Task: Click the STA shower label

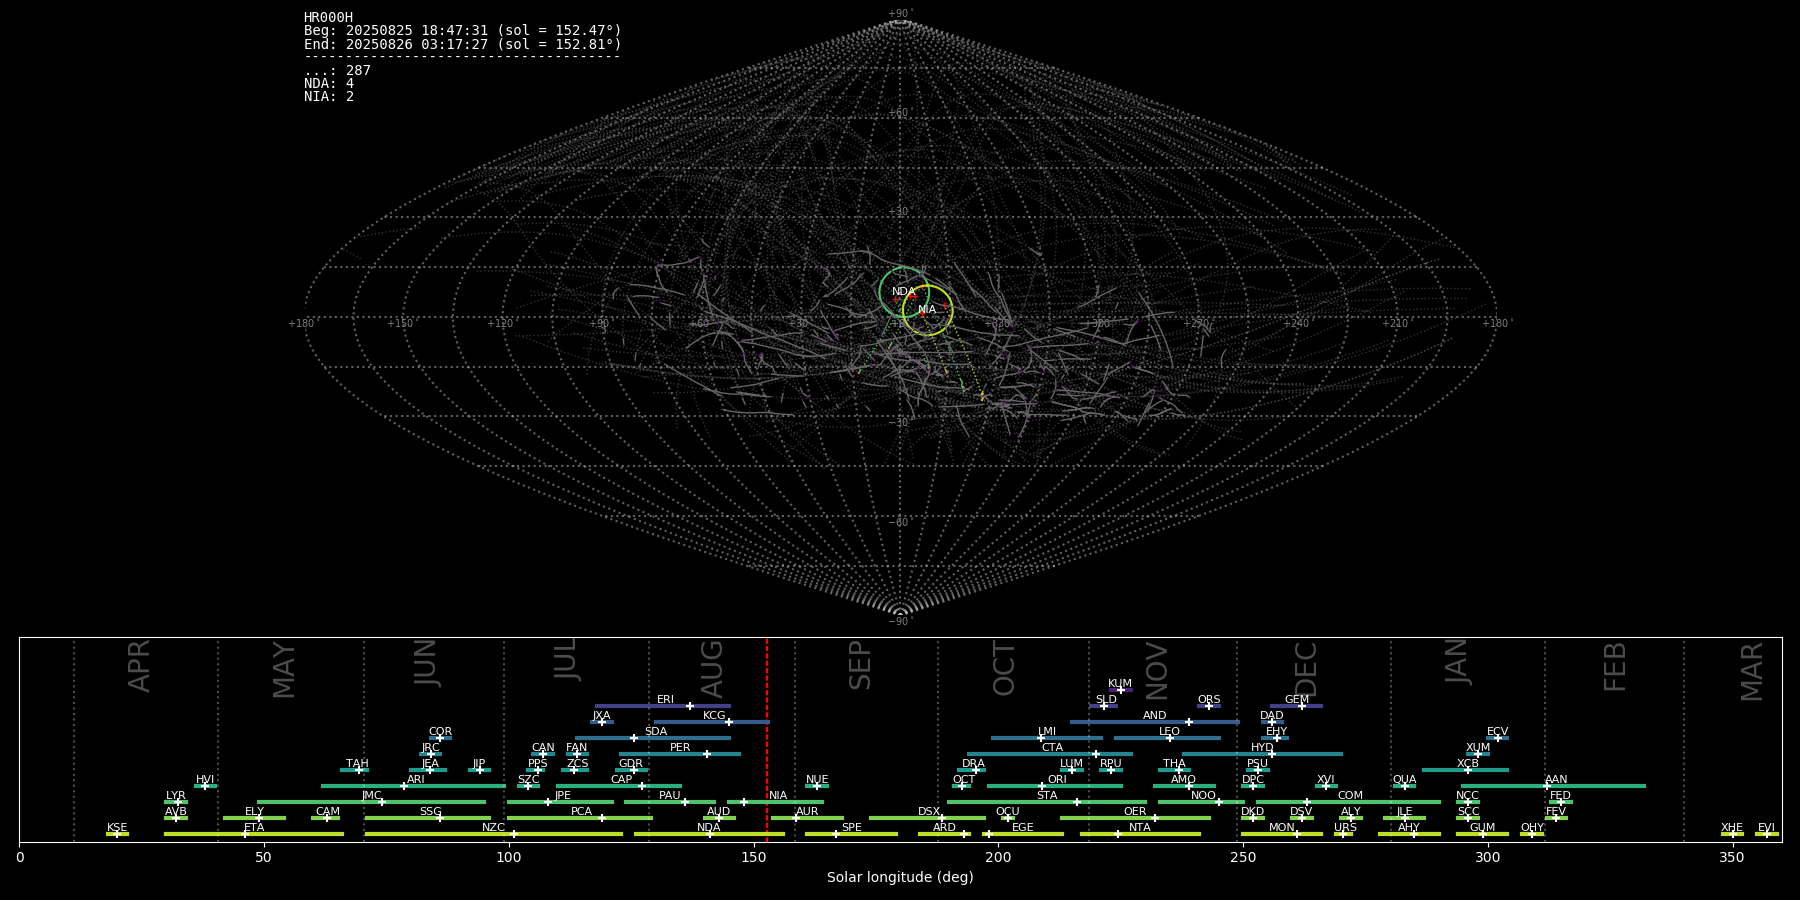Action: click(x=1047, y=796)
